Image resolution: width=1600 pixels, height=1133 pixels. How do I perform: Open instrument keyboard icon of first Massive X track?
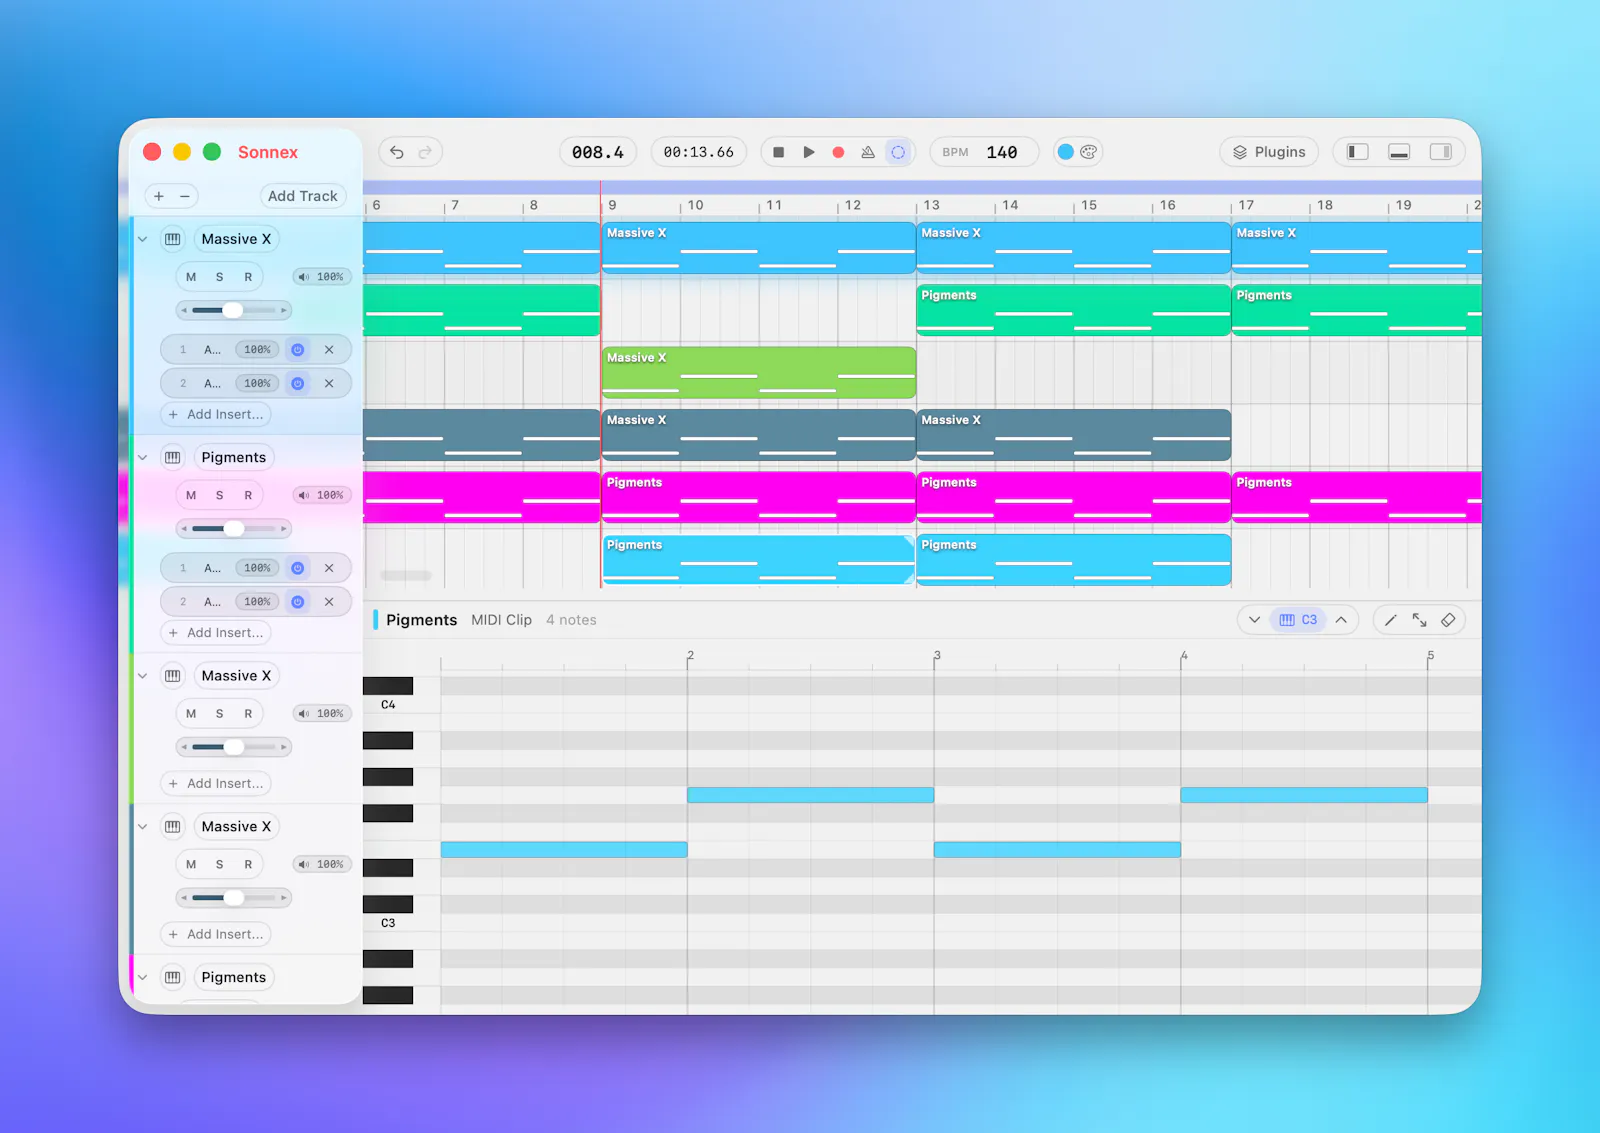pos(173,239)
